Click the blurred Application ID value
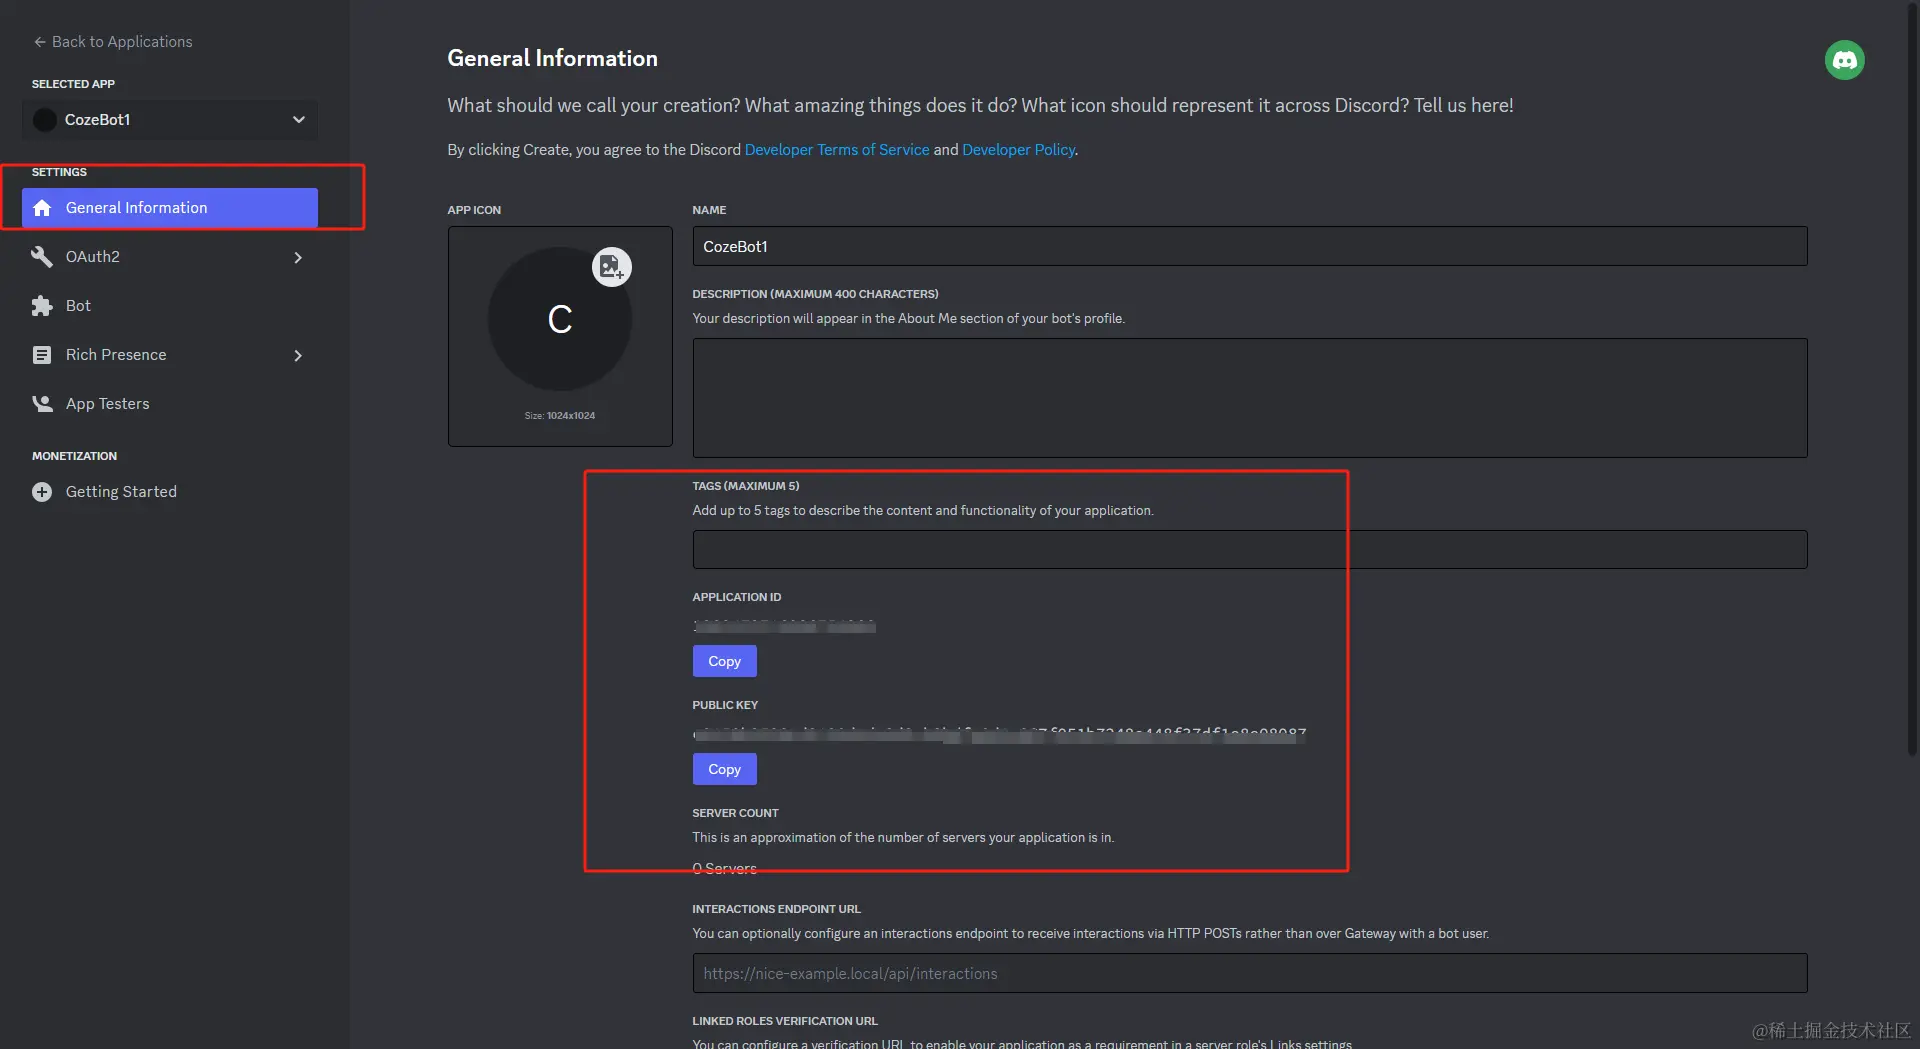The width and height of the screenshot is (1920, 1049). click(x=784, y=626)
